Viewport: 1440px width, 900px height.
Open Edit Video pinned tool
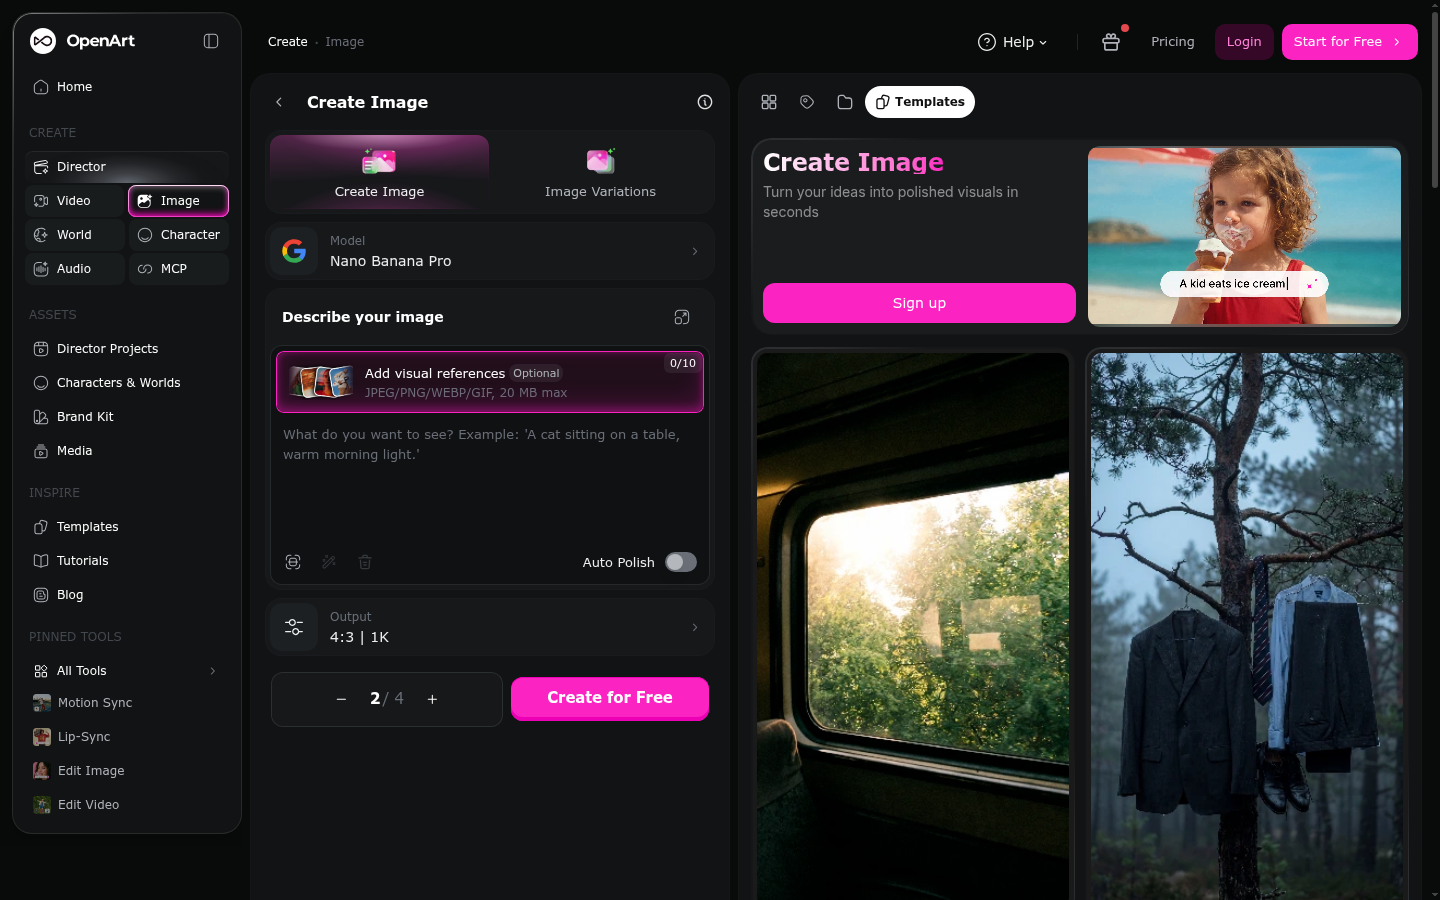click(x=127, y=805)
